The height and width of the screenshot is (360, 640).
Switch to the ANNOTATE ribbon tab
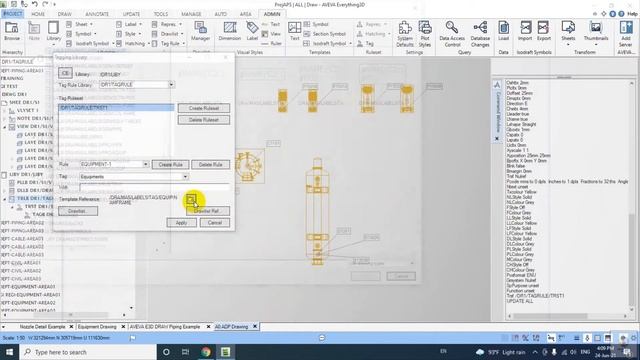click(x=97, y=14)
